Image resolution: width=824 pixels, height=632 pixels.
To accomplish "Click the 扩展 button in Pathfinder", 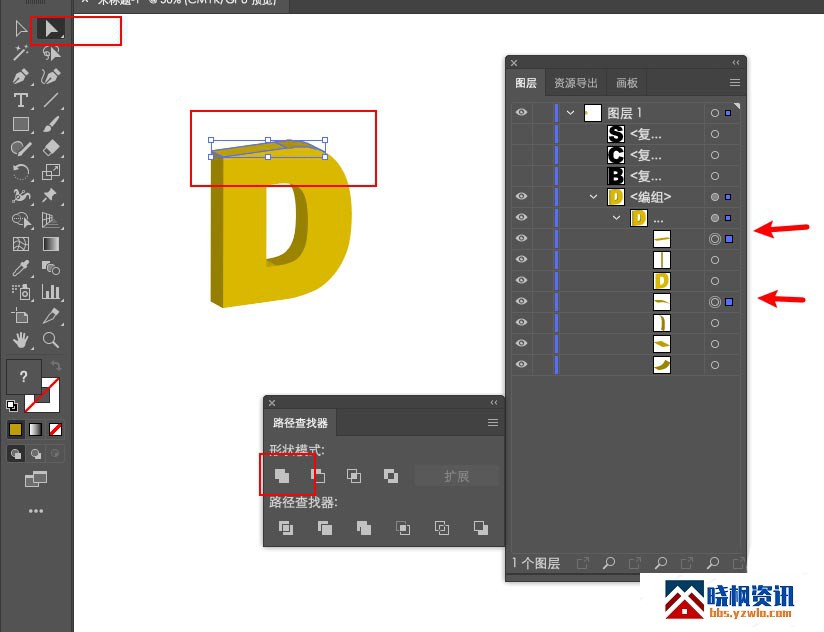I will click(456, 476).
